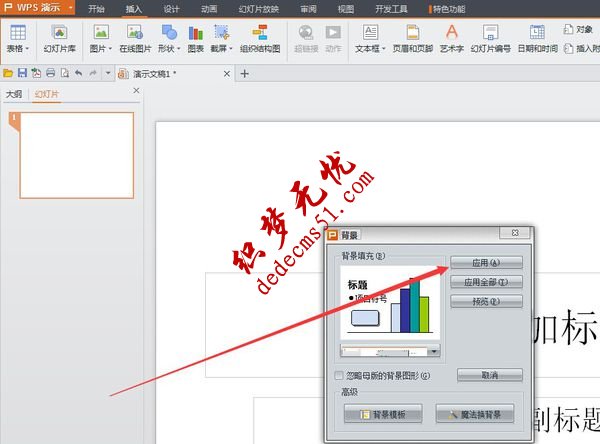Screen dimensions: 600x444
Task: Save the document with the floppy disk icon
Action: pos(22,73)
